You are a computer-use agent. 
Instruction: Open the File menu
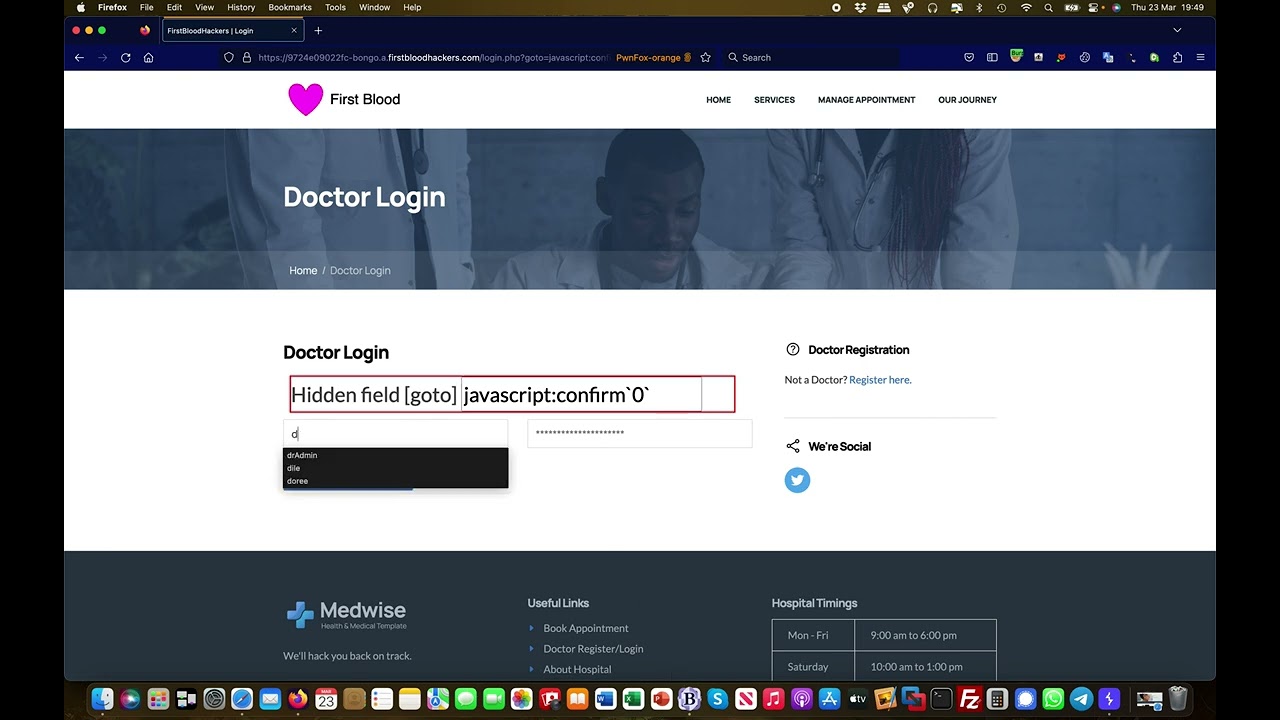pyautogui.click(x=146, y=7)
